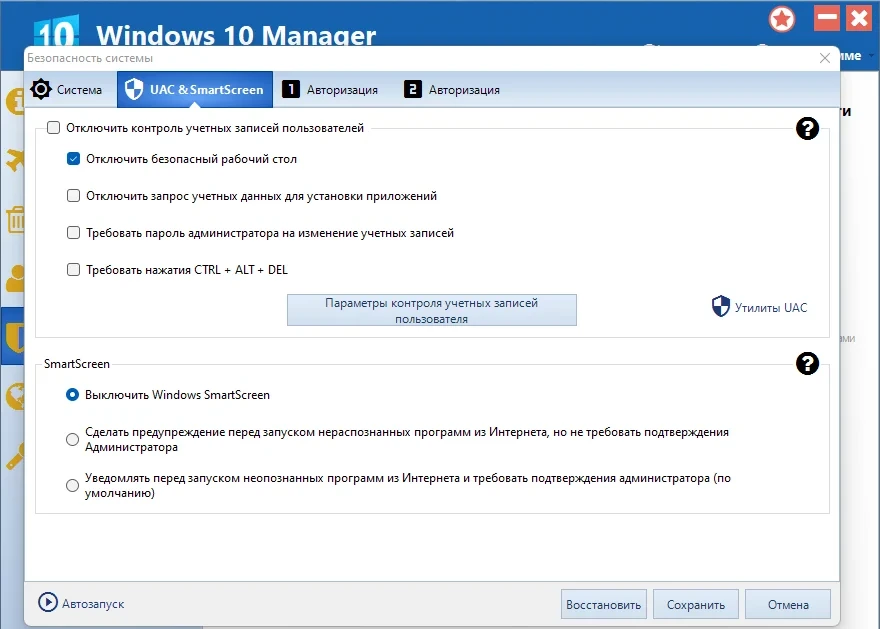Open the trash cleaner sidebar icon in main window

click(15, 220)
